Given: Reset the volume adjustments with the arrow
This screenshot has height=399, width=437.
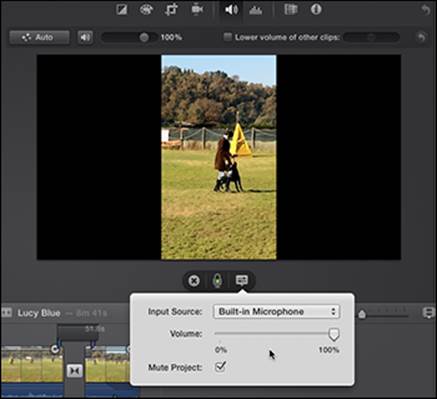Looking at the screenshot, I should 422,37.
